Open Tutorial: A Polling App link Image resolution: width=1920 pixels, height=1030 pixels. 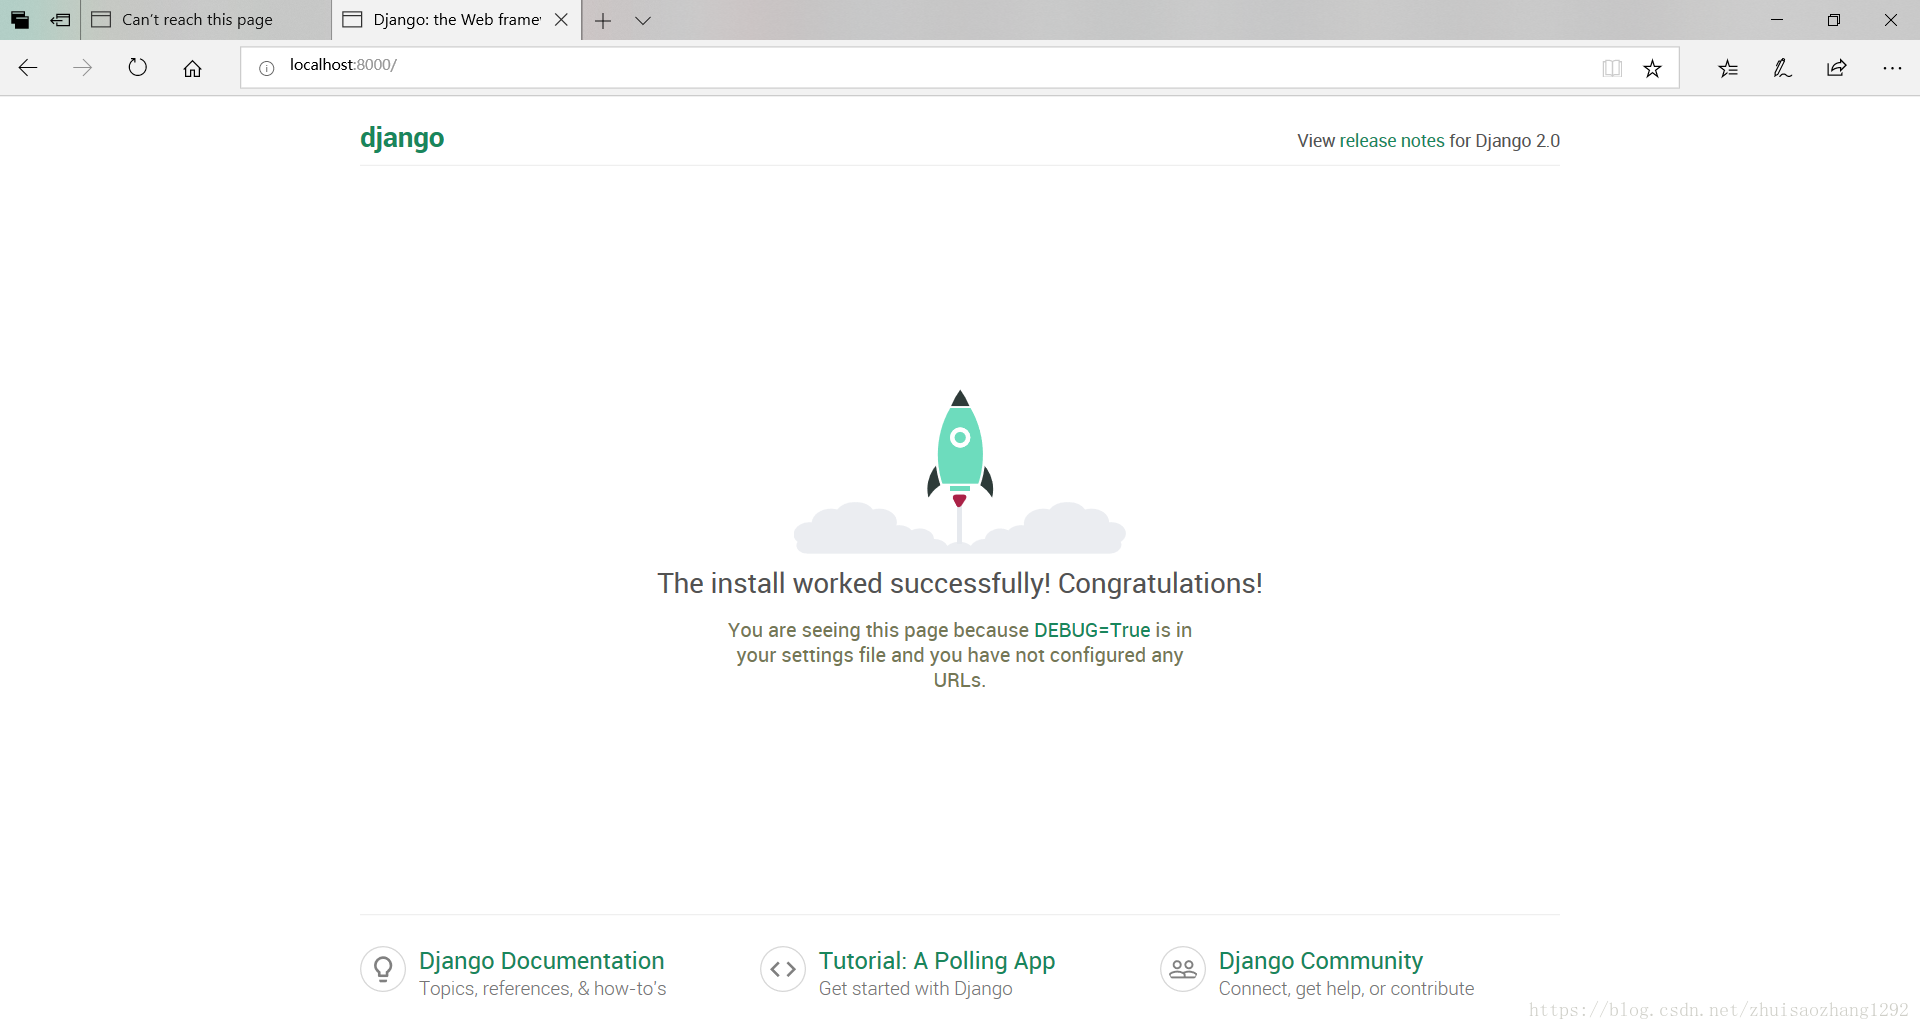pyautogui.click(x=937, y=960)
